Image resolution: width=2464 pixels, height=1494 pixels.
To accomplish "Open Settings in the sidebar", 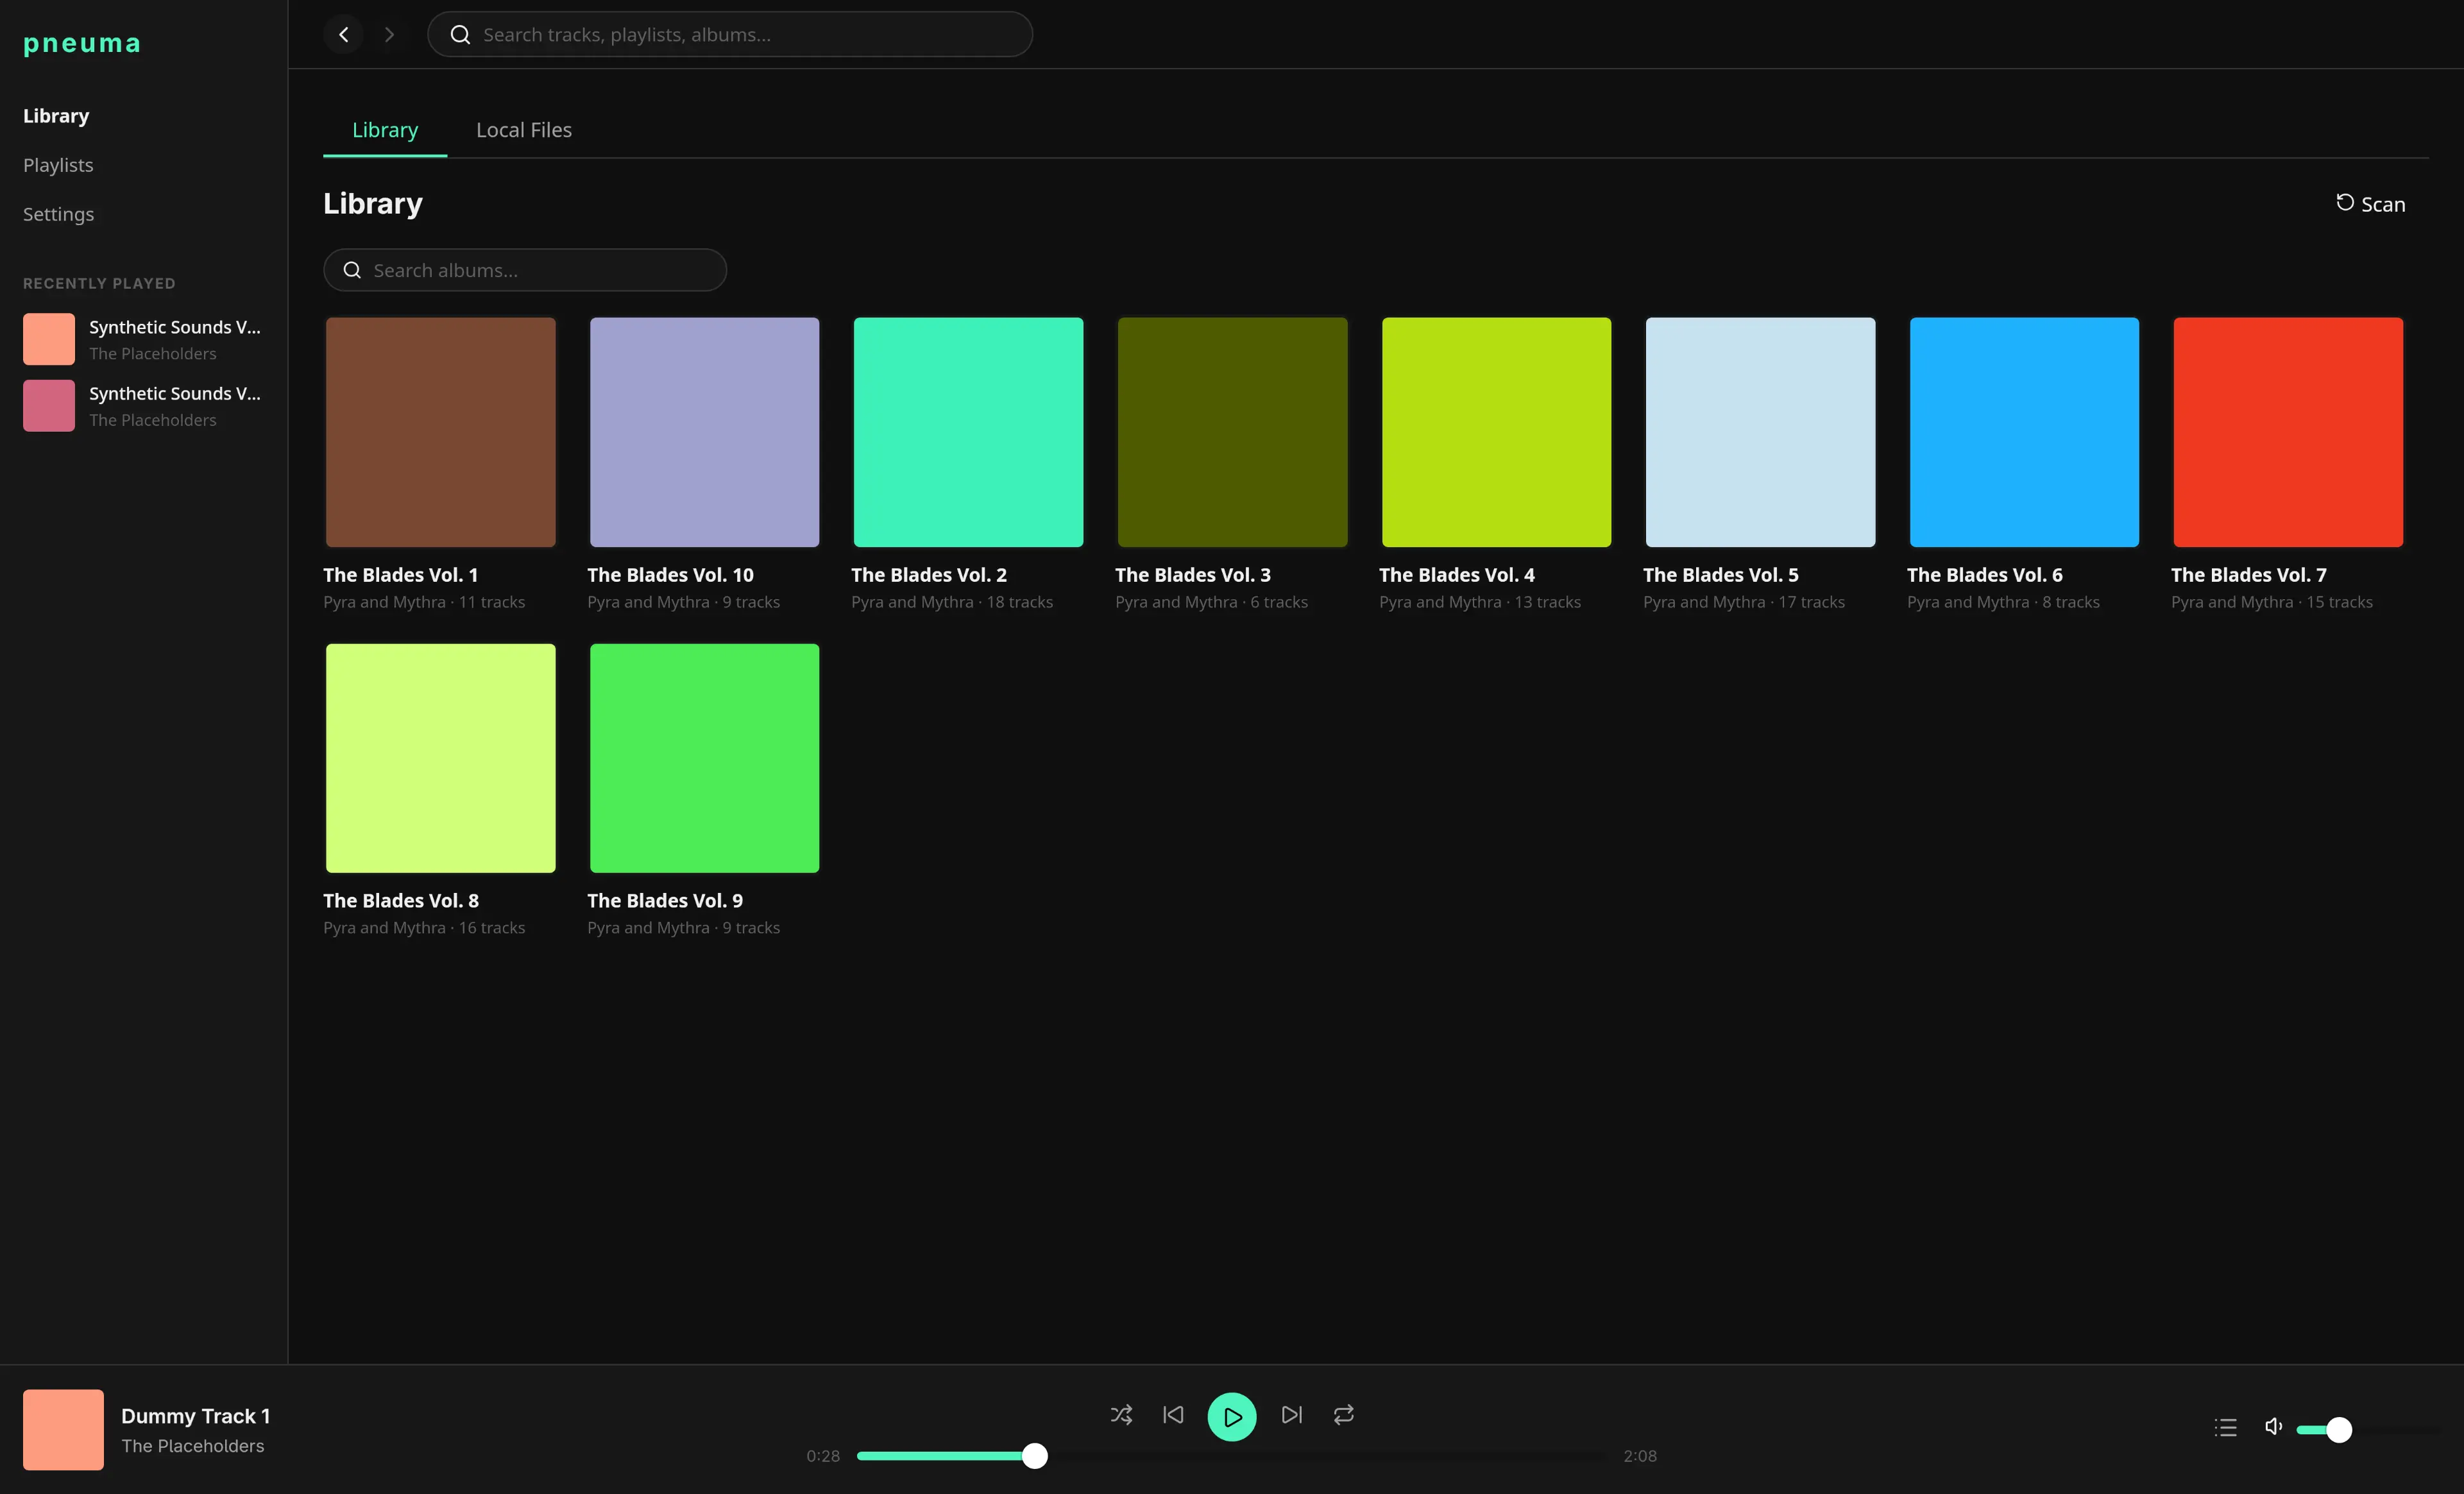I will tap(58, 214).
